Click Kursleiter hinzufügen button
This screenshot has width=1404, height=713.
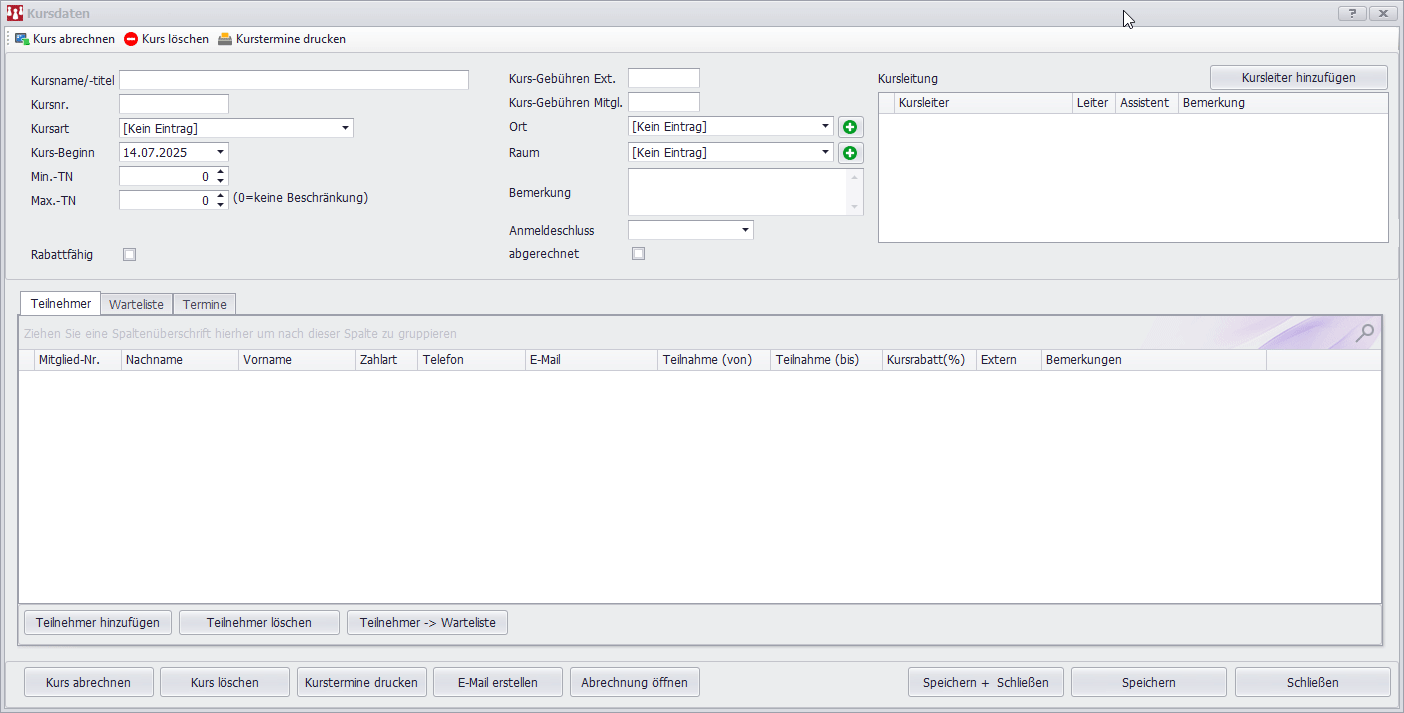pos(1298,78)
